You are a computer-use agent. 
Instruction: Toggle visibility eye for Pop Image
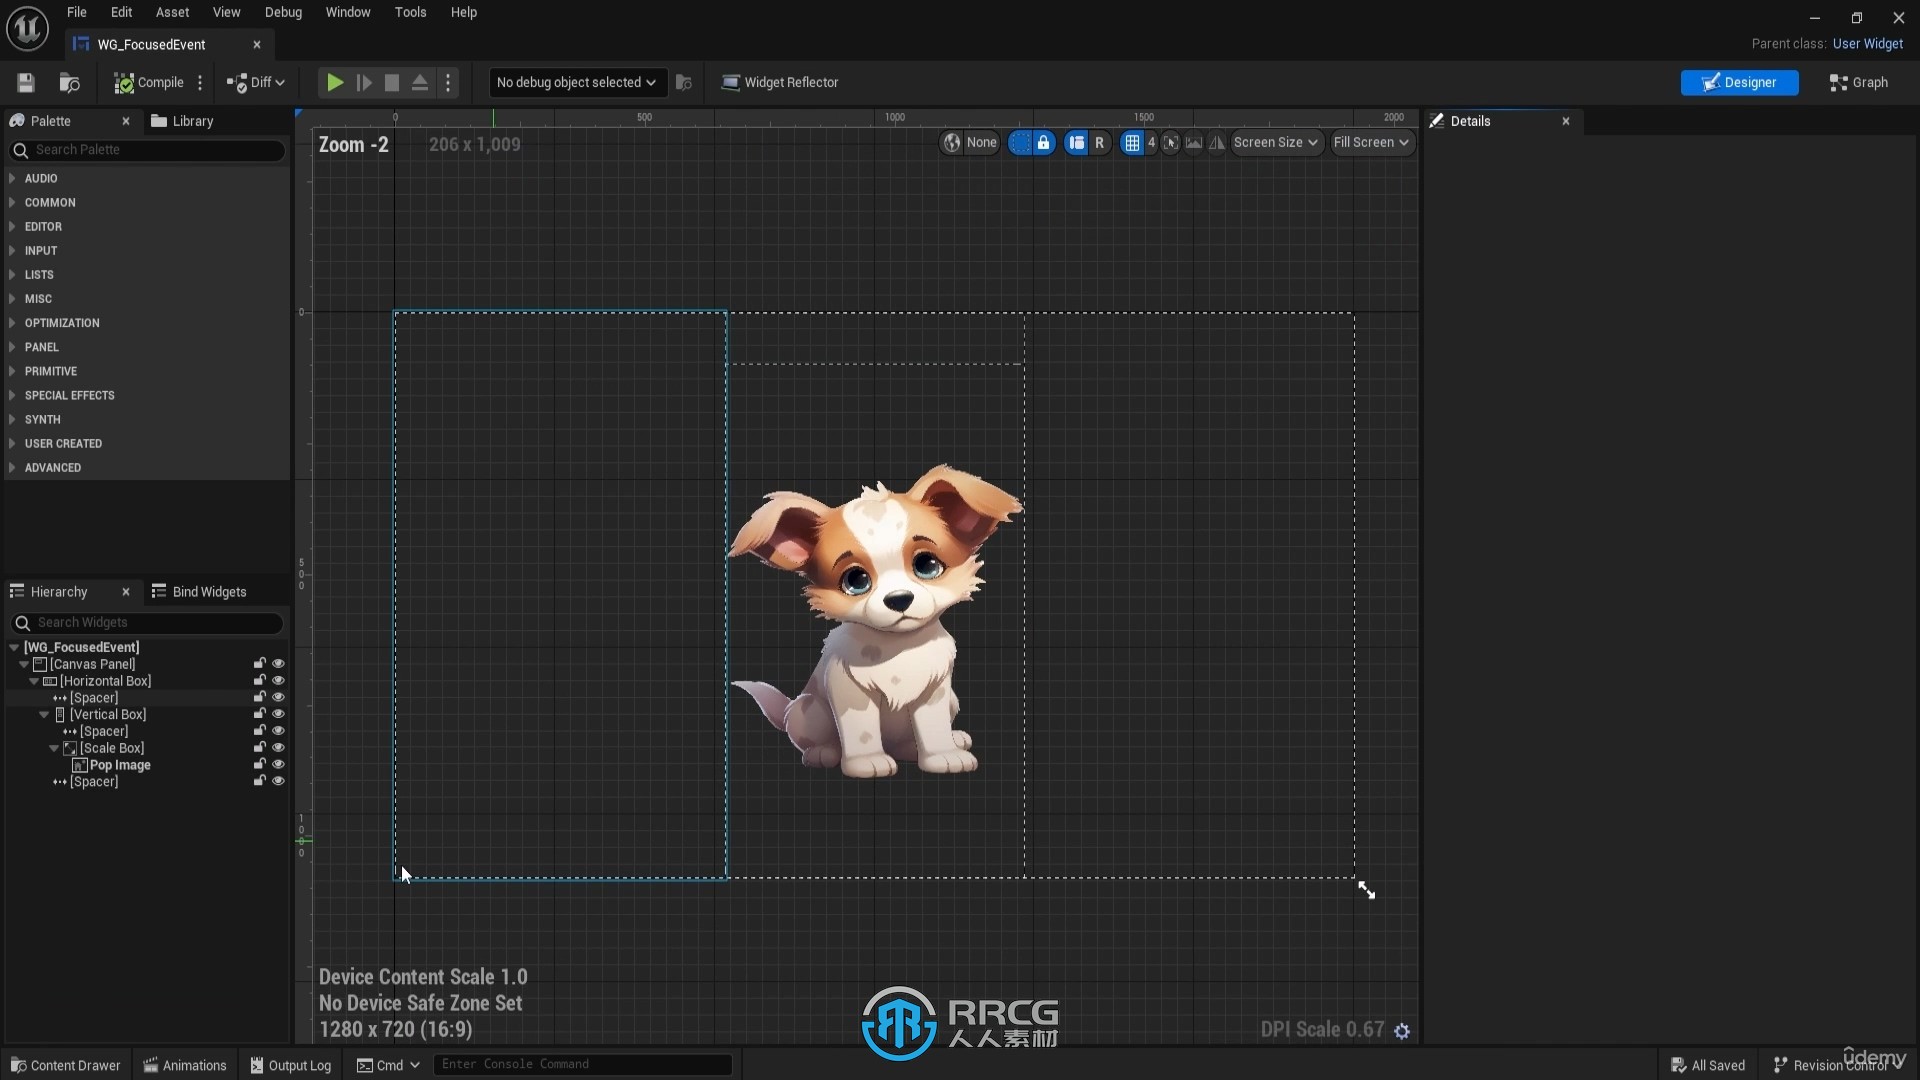[x=278, y=765]
